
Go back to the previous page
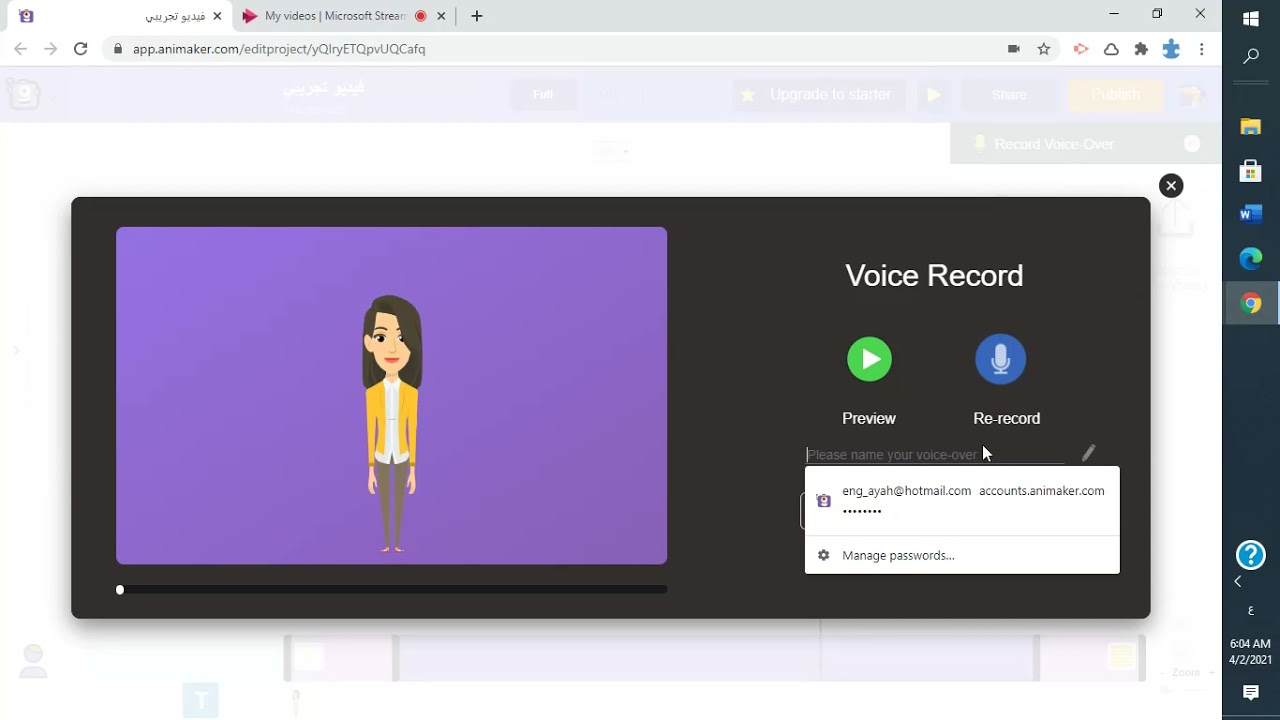point(21,49)
